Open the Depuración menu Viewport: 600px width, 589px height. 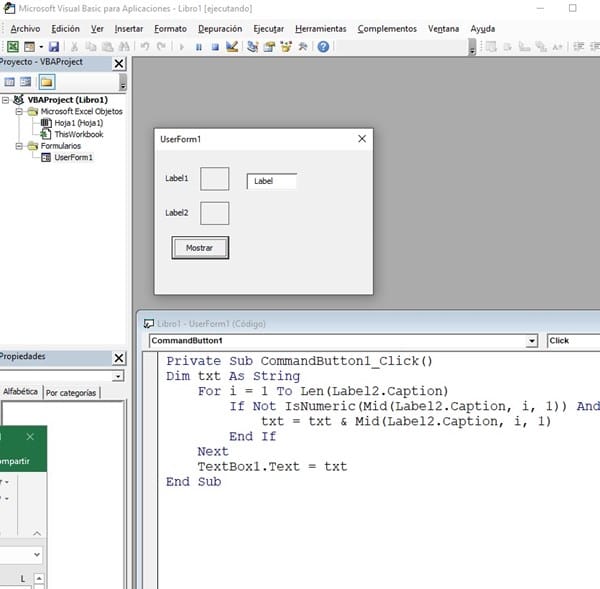pos(220,29)
